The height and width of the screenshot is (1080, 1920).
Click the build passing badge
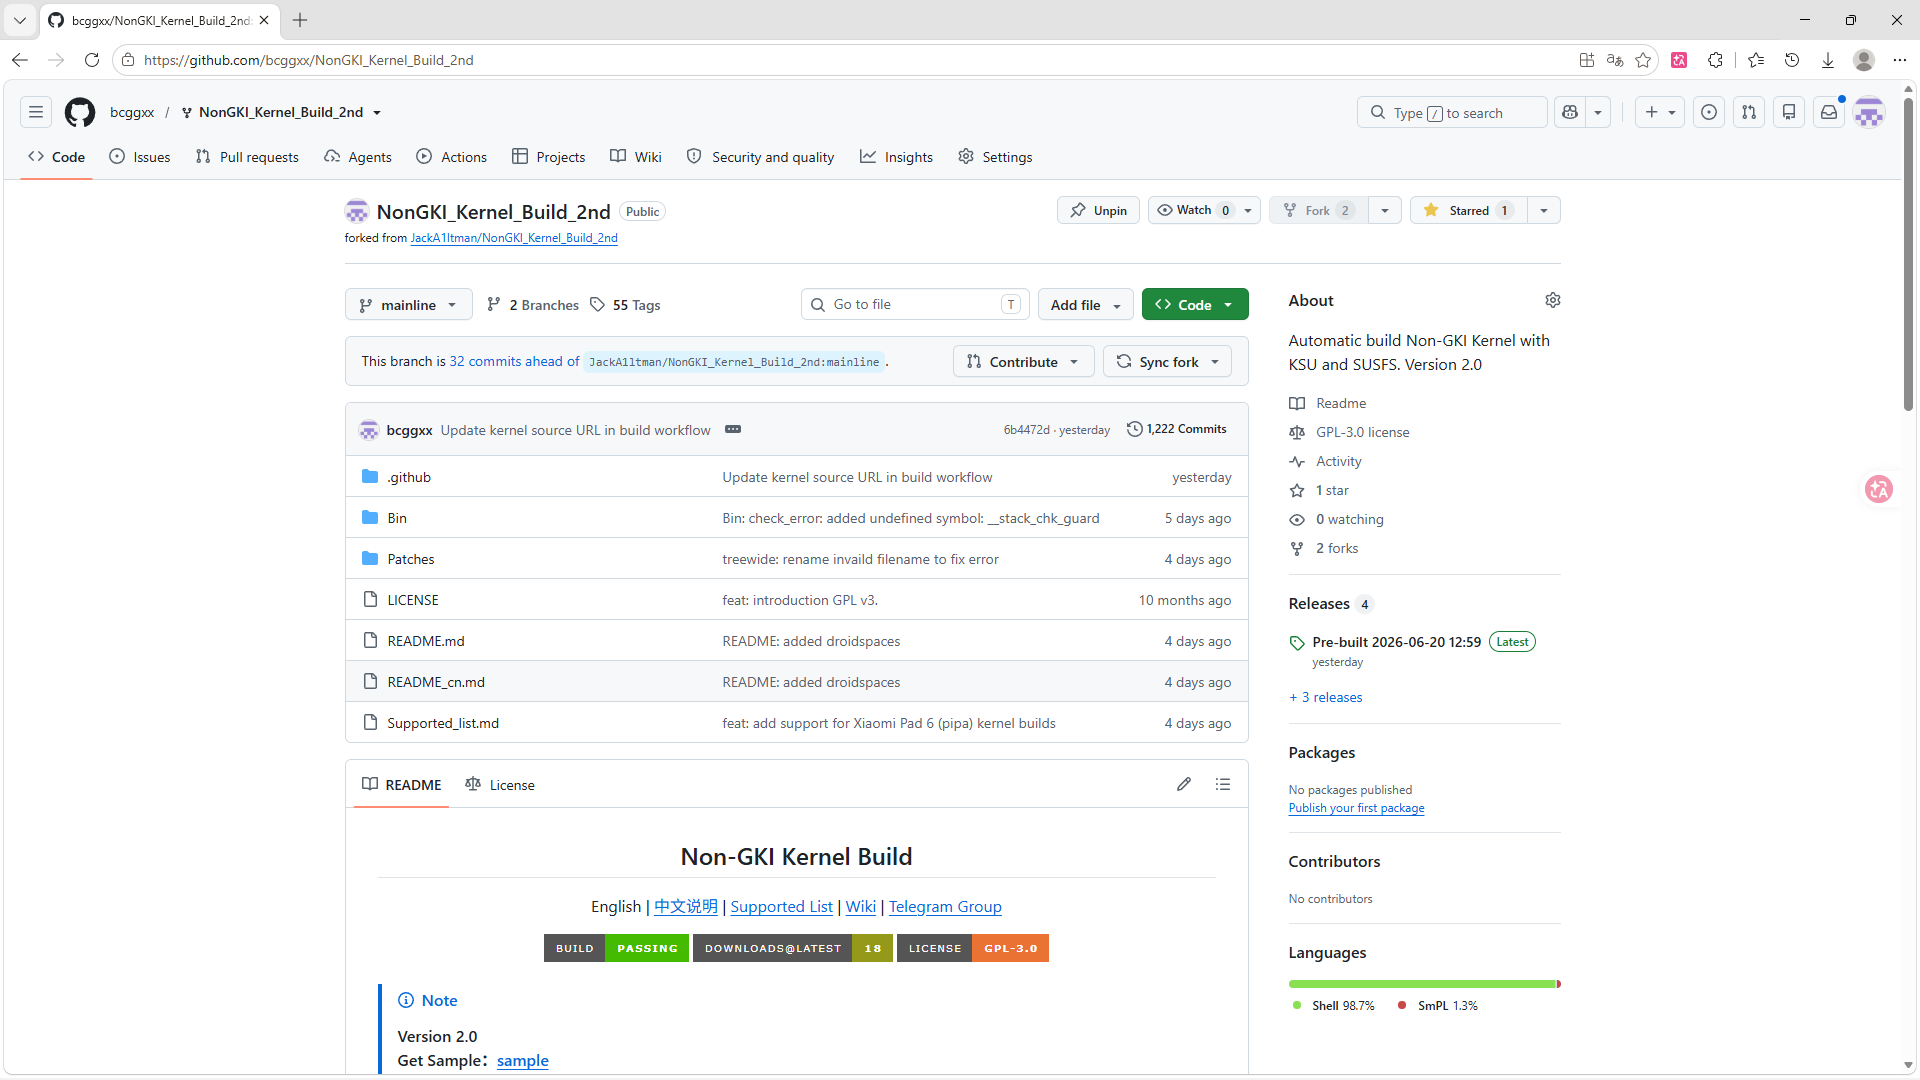[x=616, y=948]
